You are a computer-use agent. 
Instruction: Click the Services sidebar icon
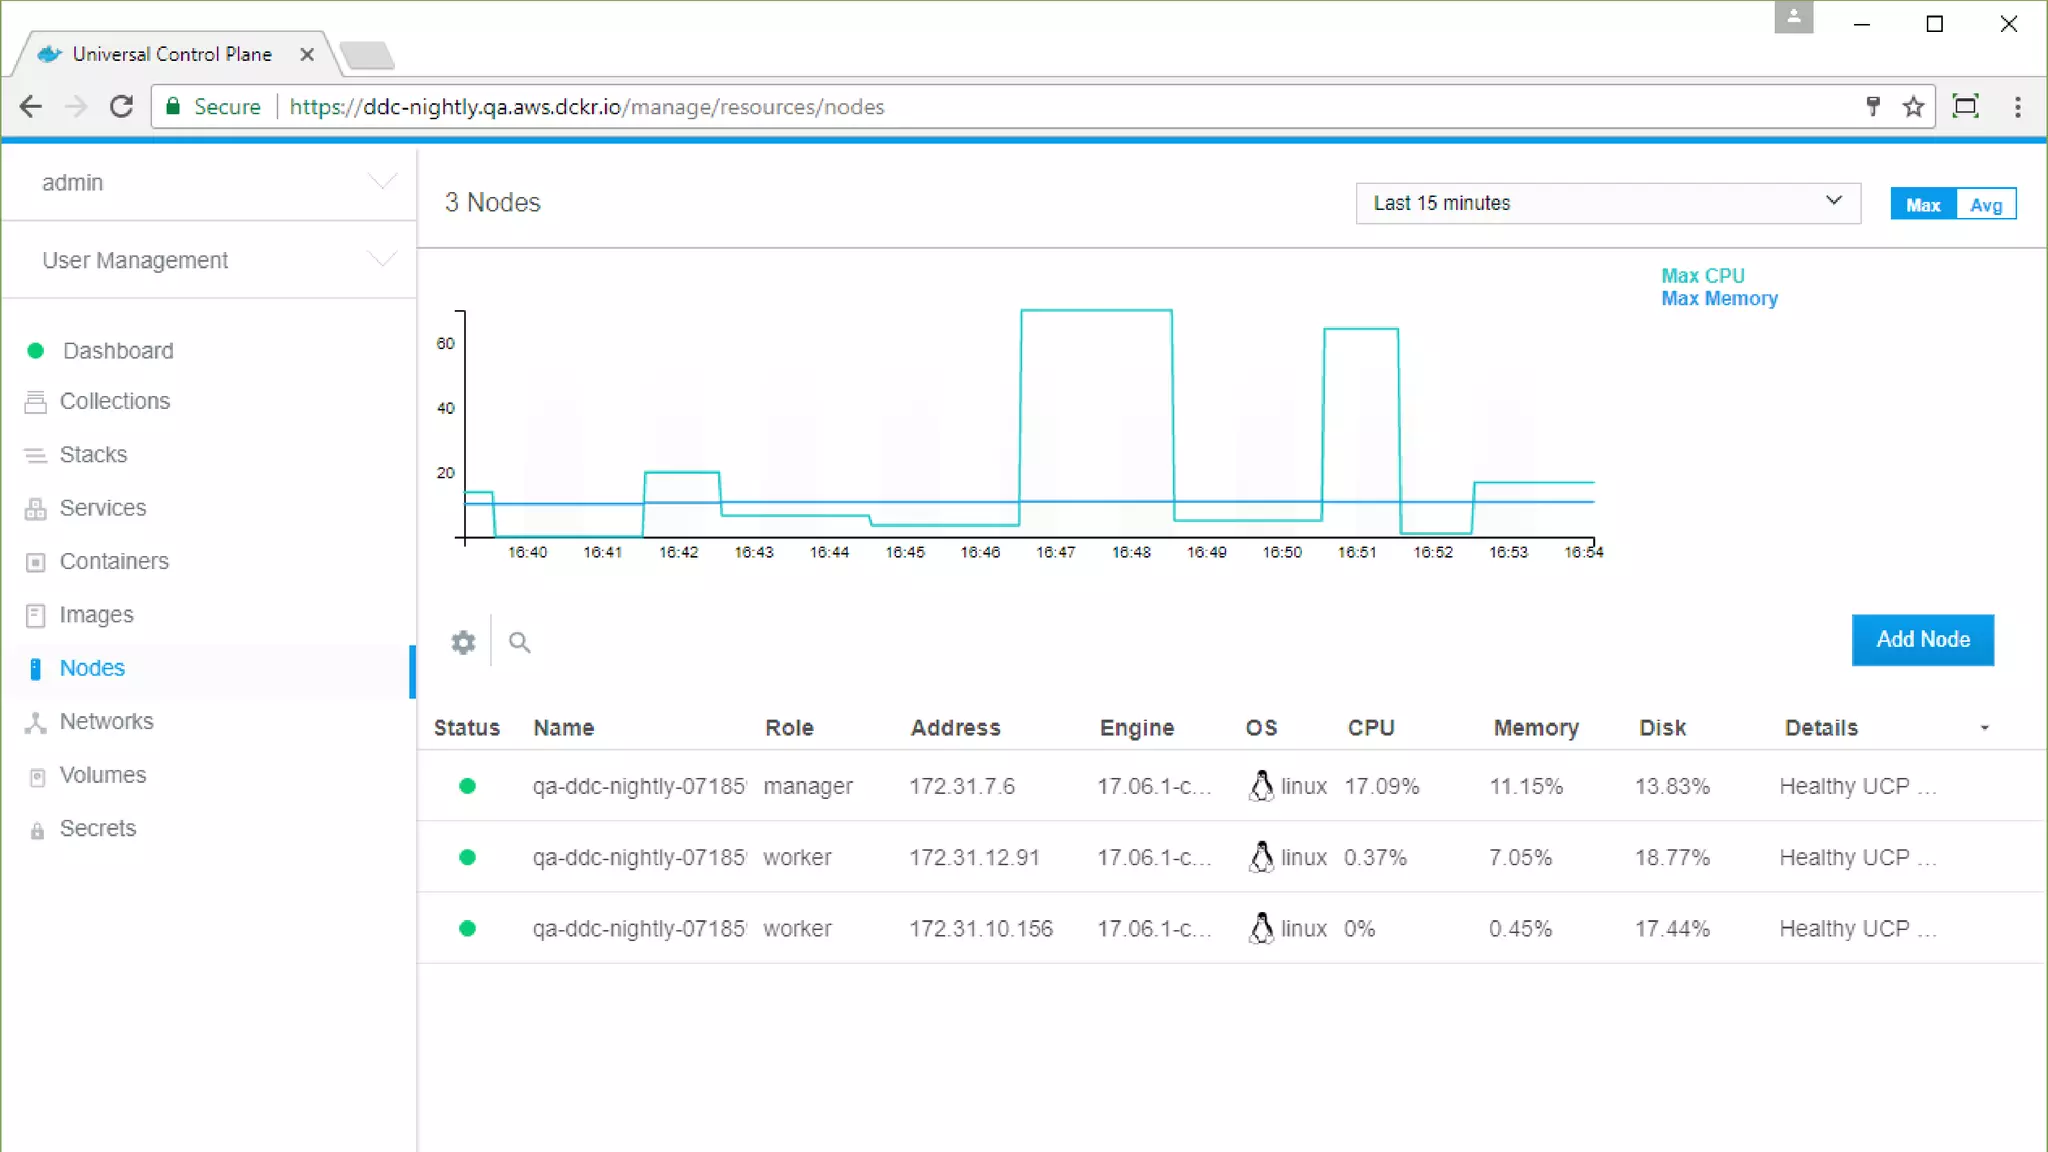coord(36,509)
